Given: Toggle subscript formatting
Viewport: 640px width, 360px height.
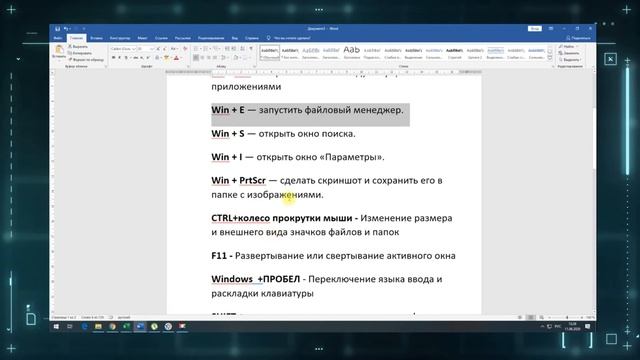Looking at the screenshot, I should pos(142,58).
